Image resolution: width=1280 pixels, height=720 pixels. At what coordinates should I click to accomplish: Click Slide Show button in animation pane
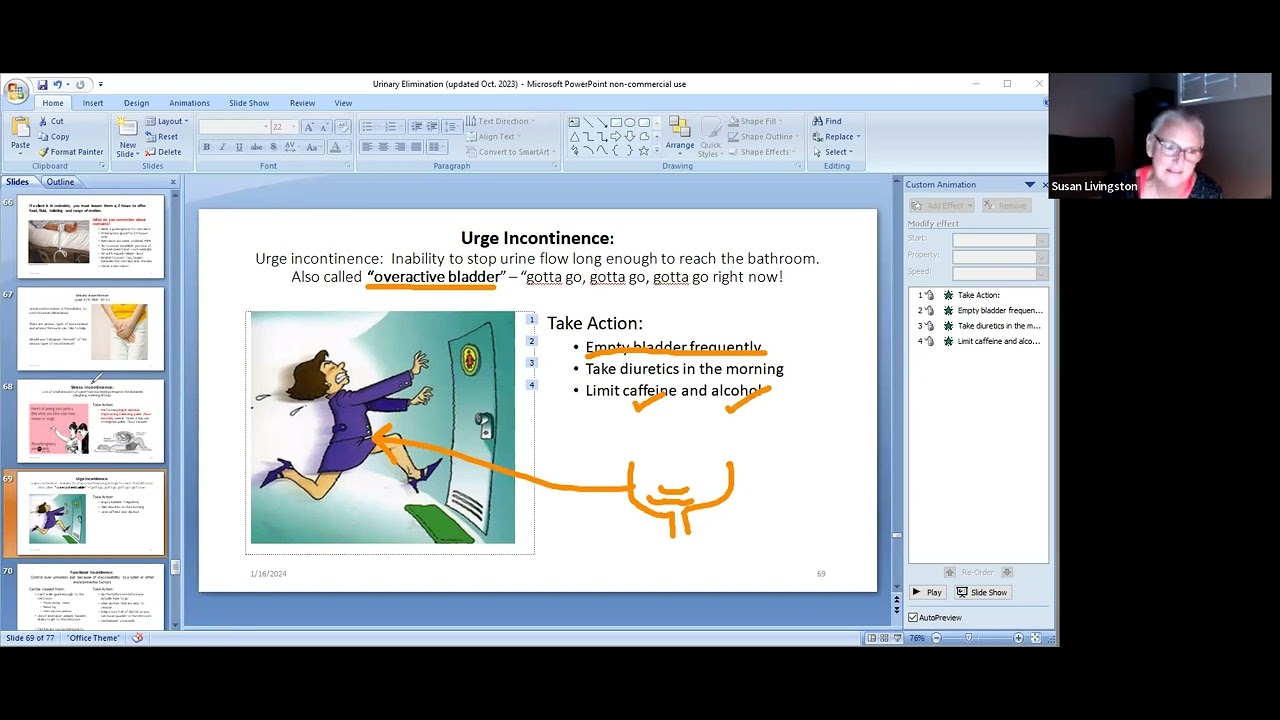coord(982,593)
